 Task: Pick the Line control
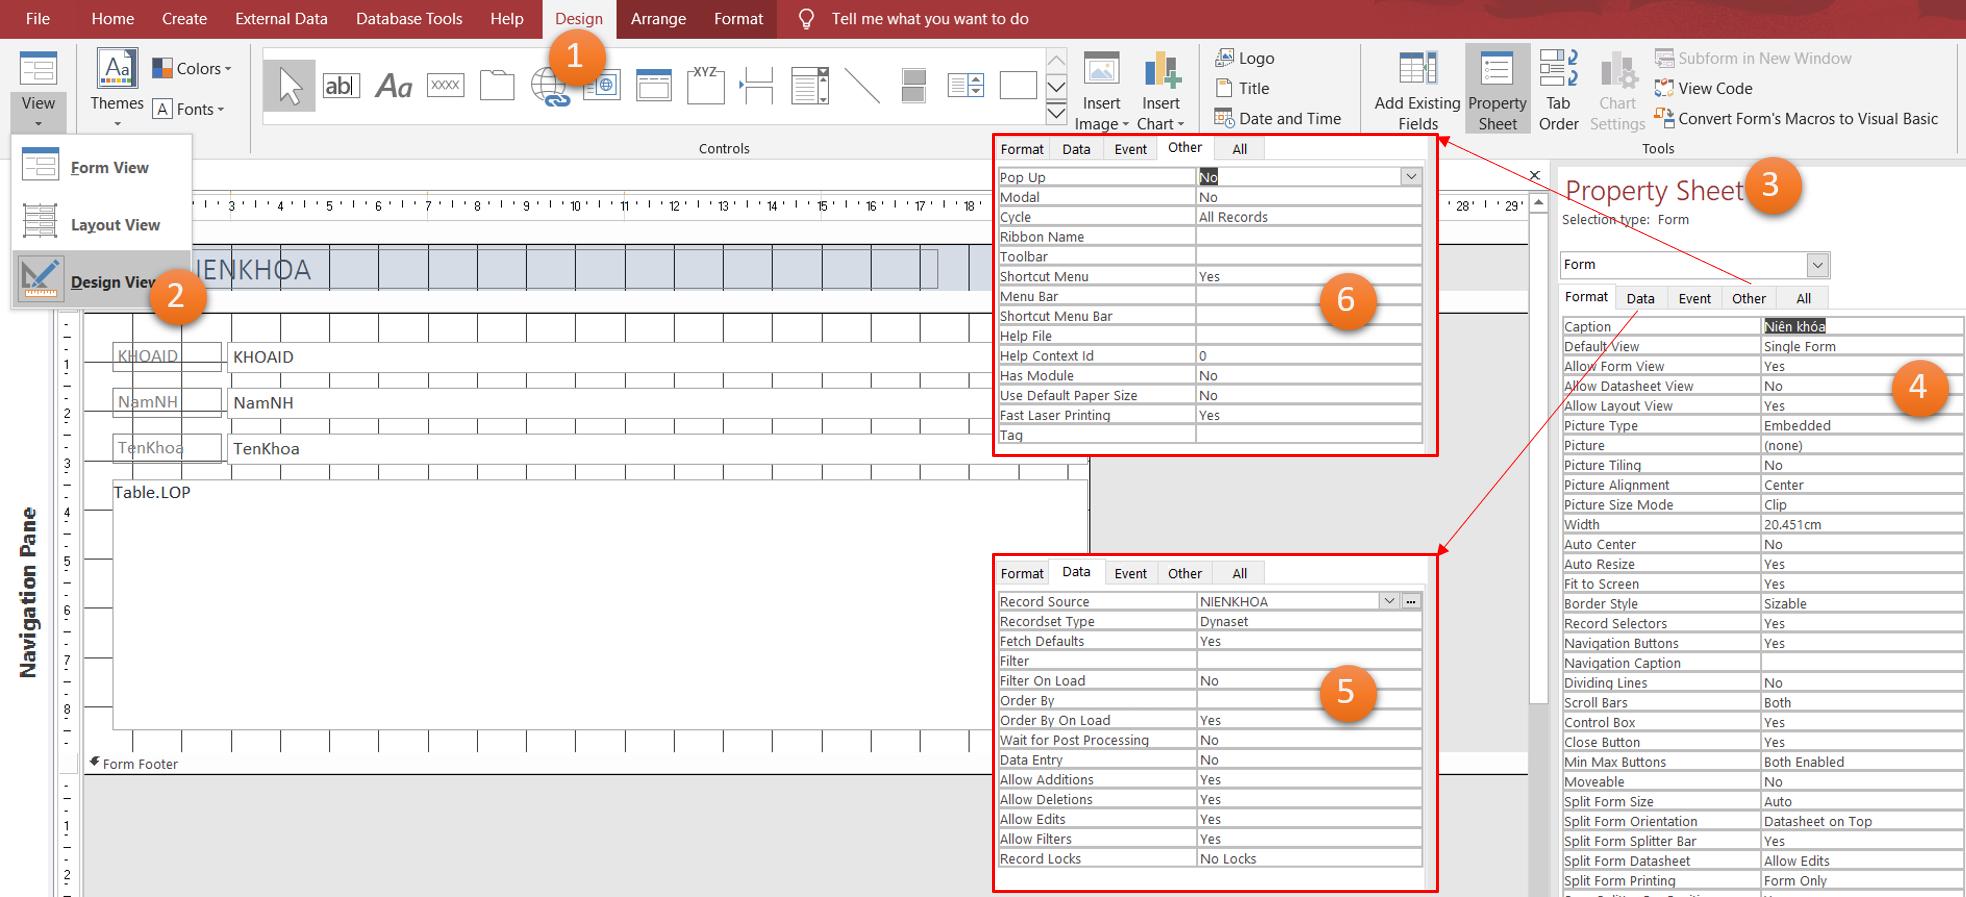pos(861,86)
